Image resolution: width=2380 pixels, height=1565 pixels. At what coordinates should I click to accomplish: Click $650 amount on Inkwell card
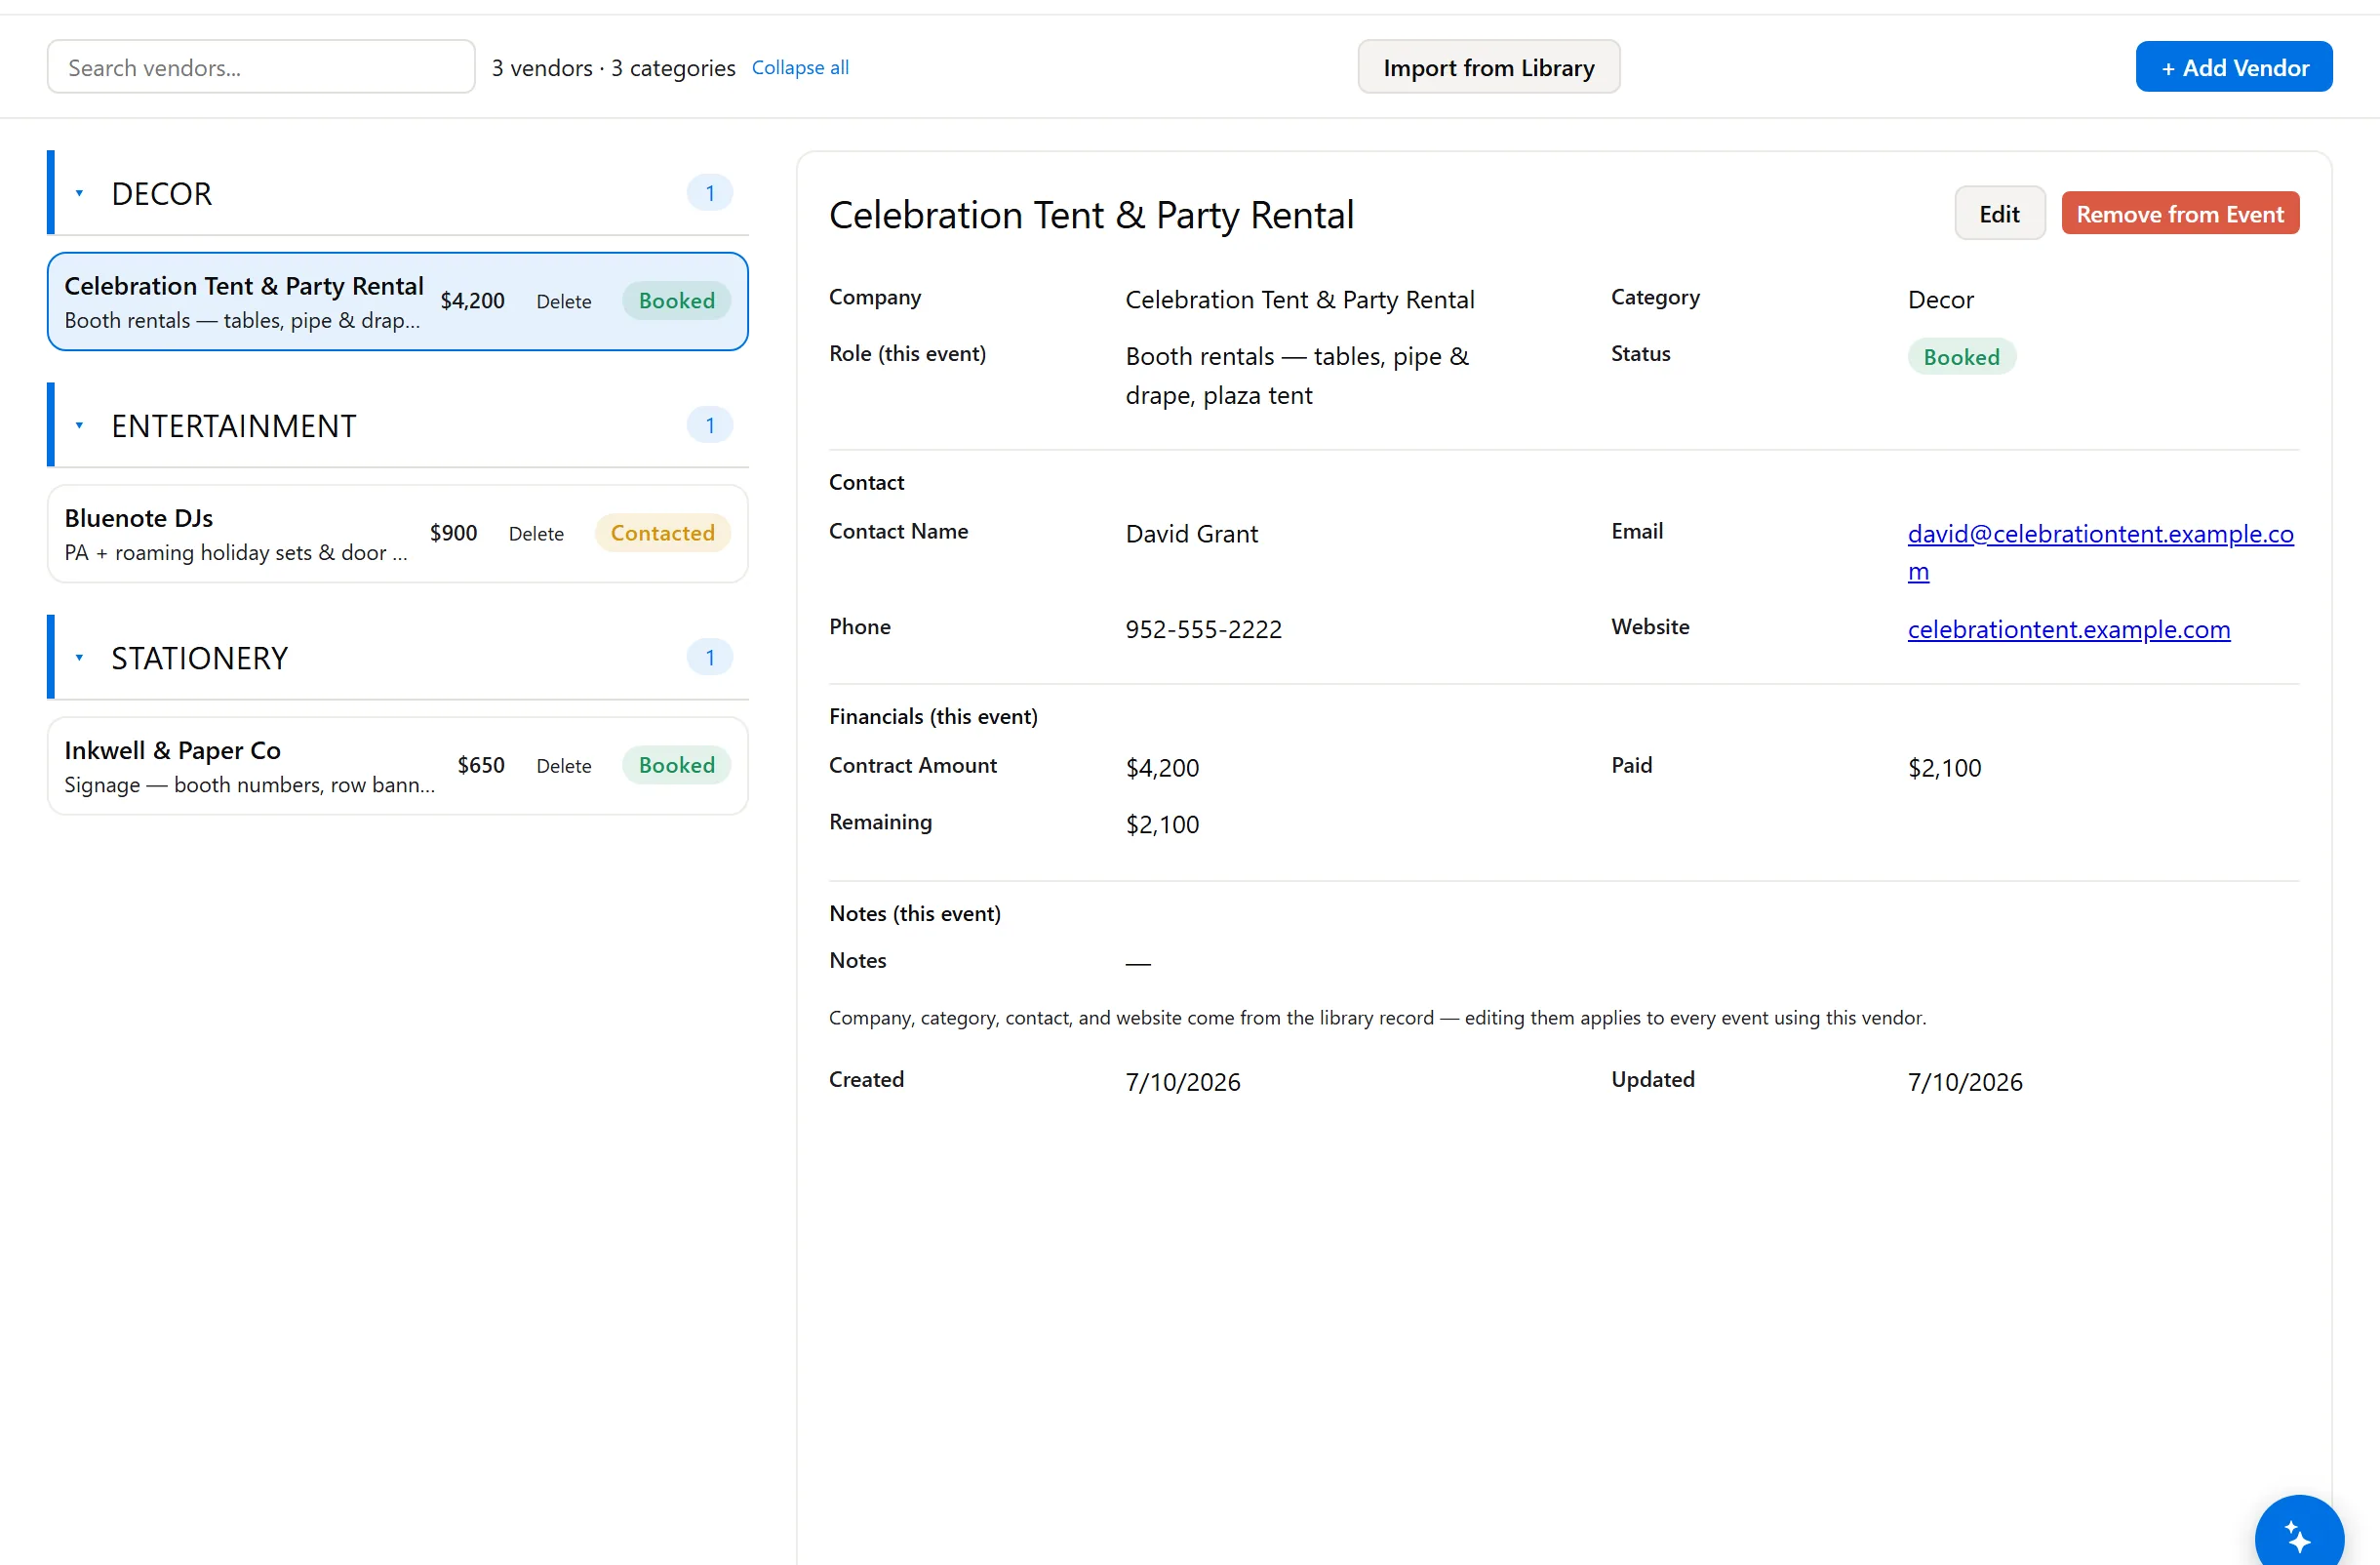(481, 765)
